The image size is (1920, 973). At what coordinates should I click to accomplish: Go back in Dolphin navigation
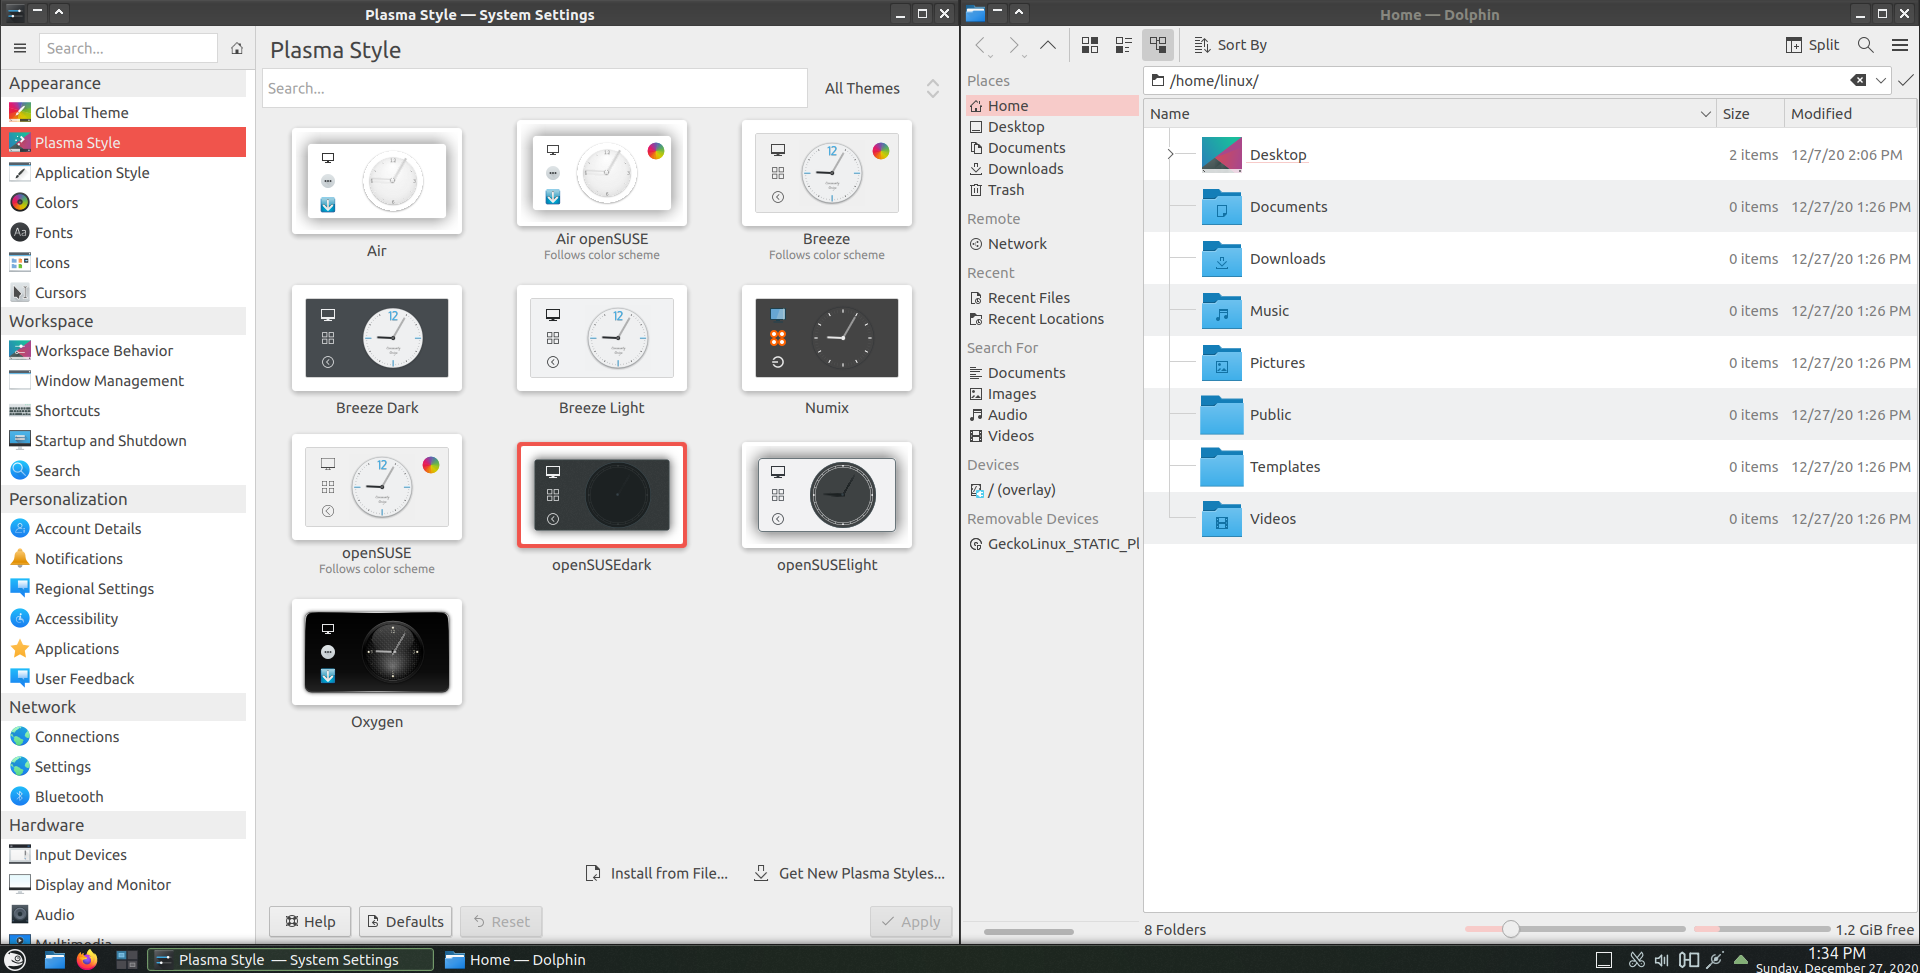(x=982, y=45)
